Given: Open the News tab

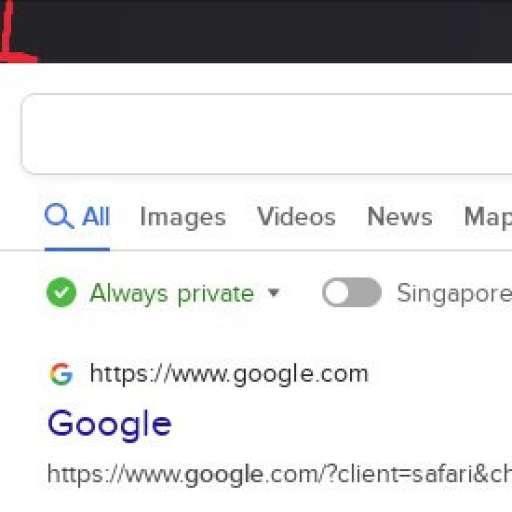Looking at the screenshot, I should pyautogui.click(x=400, y=217).
